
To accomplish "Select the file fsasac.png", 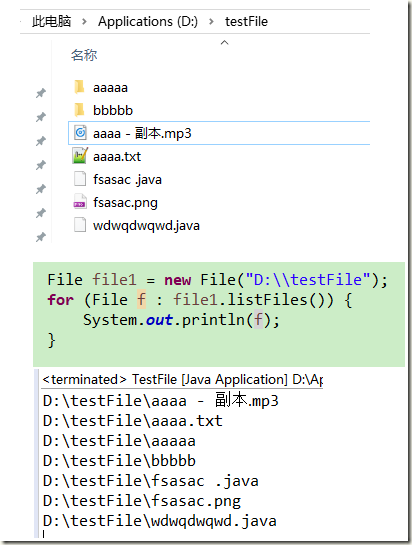I will (125, 203).
